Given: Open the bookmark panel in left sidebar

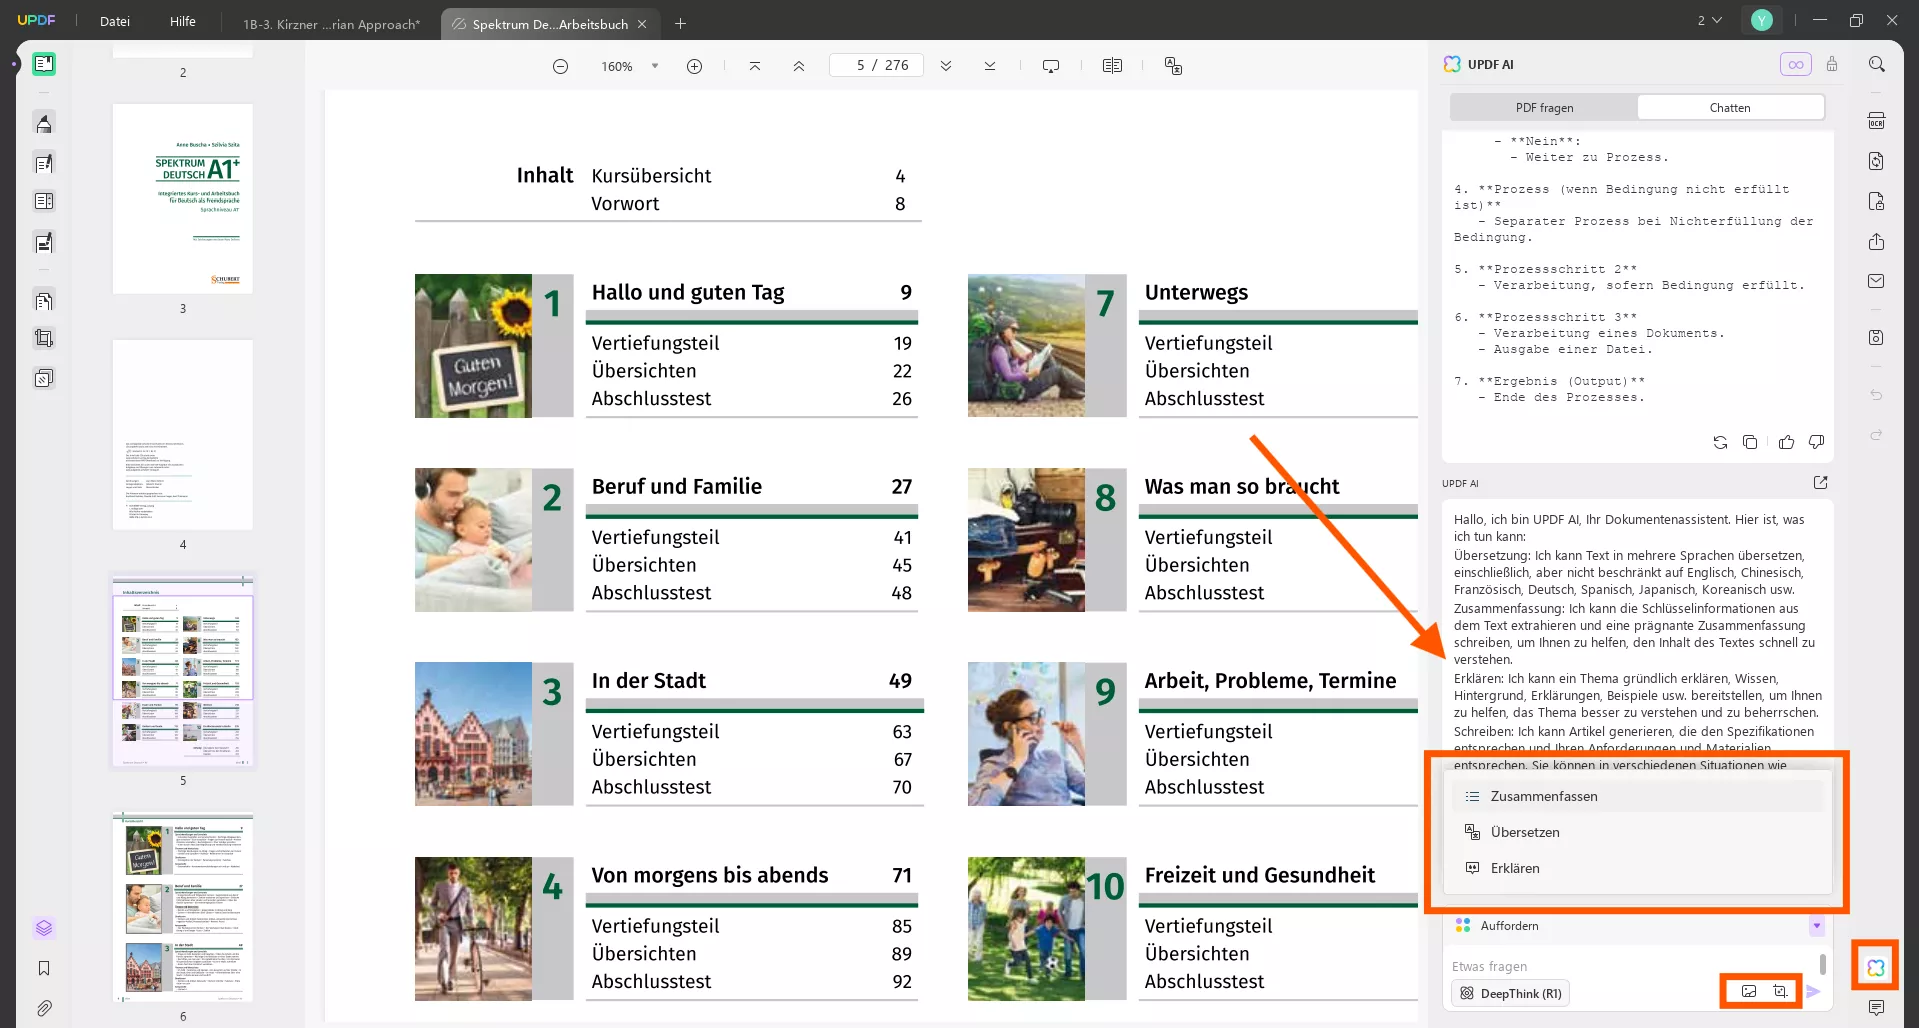Looking at the screenshot, I should coord(44,968).
